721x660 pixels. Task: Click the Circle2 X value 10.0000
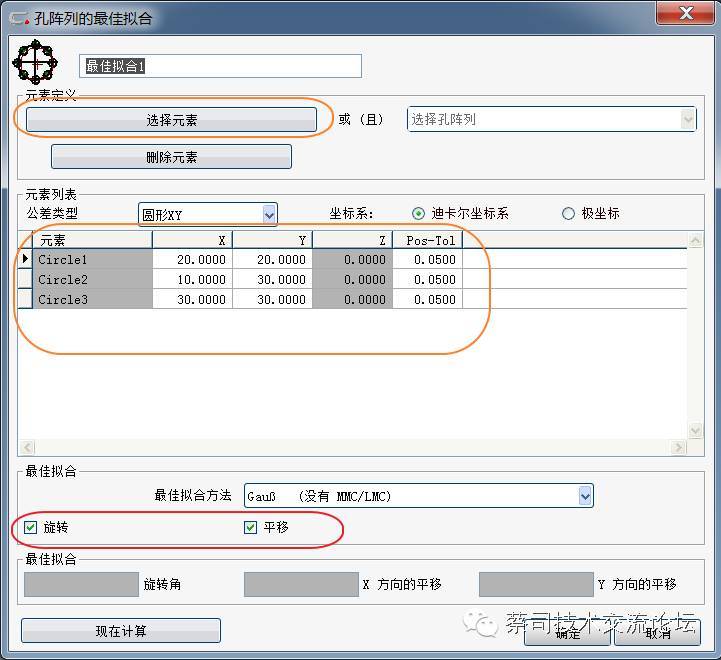192,279
